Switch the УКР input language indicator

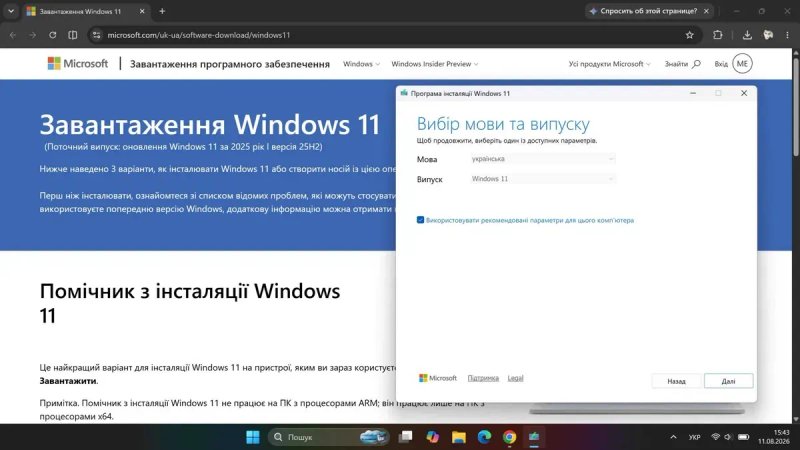point(694,437)
